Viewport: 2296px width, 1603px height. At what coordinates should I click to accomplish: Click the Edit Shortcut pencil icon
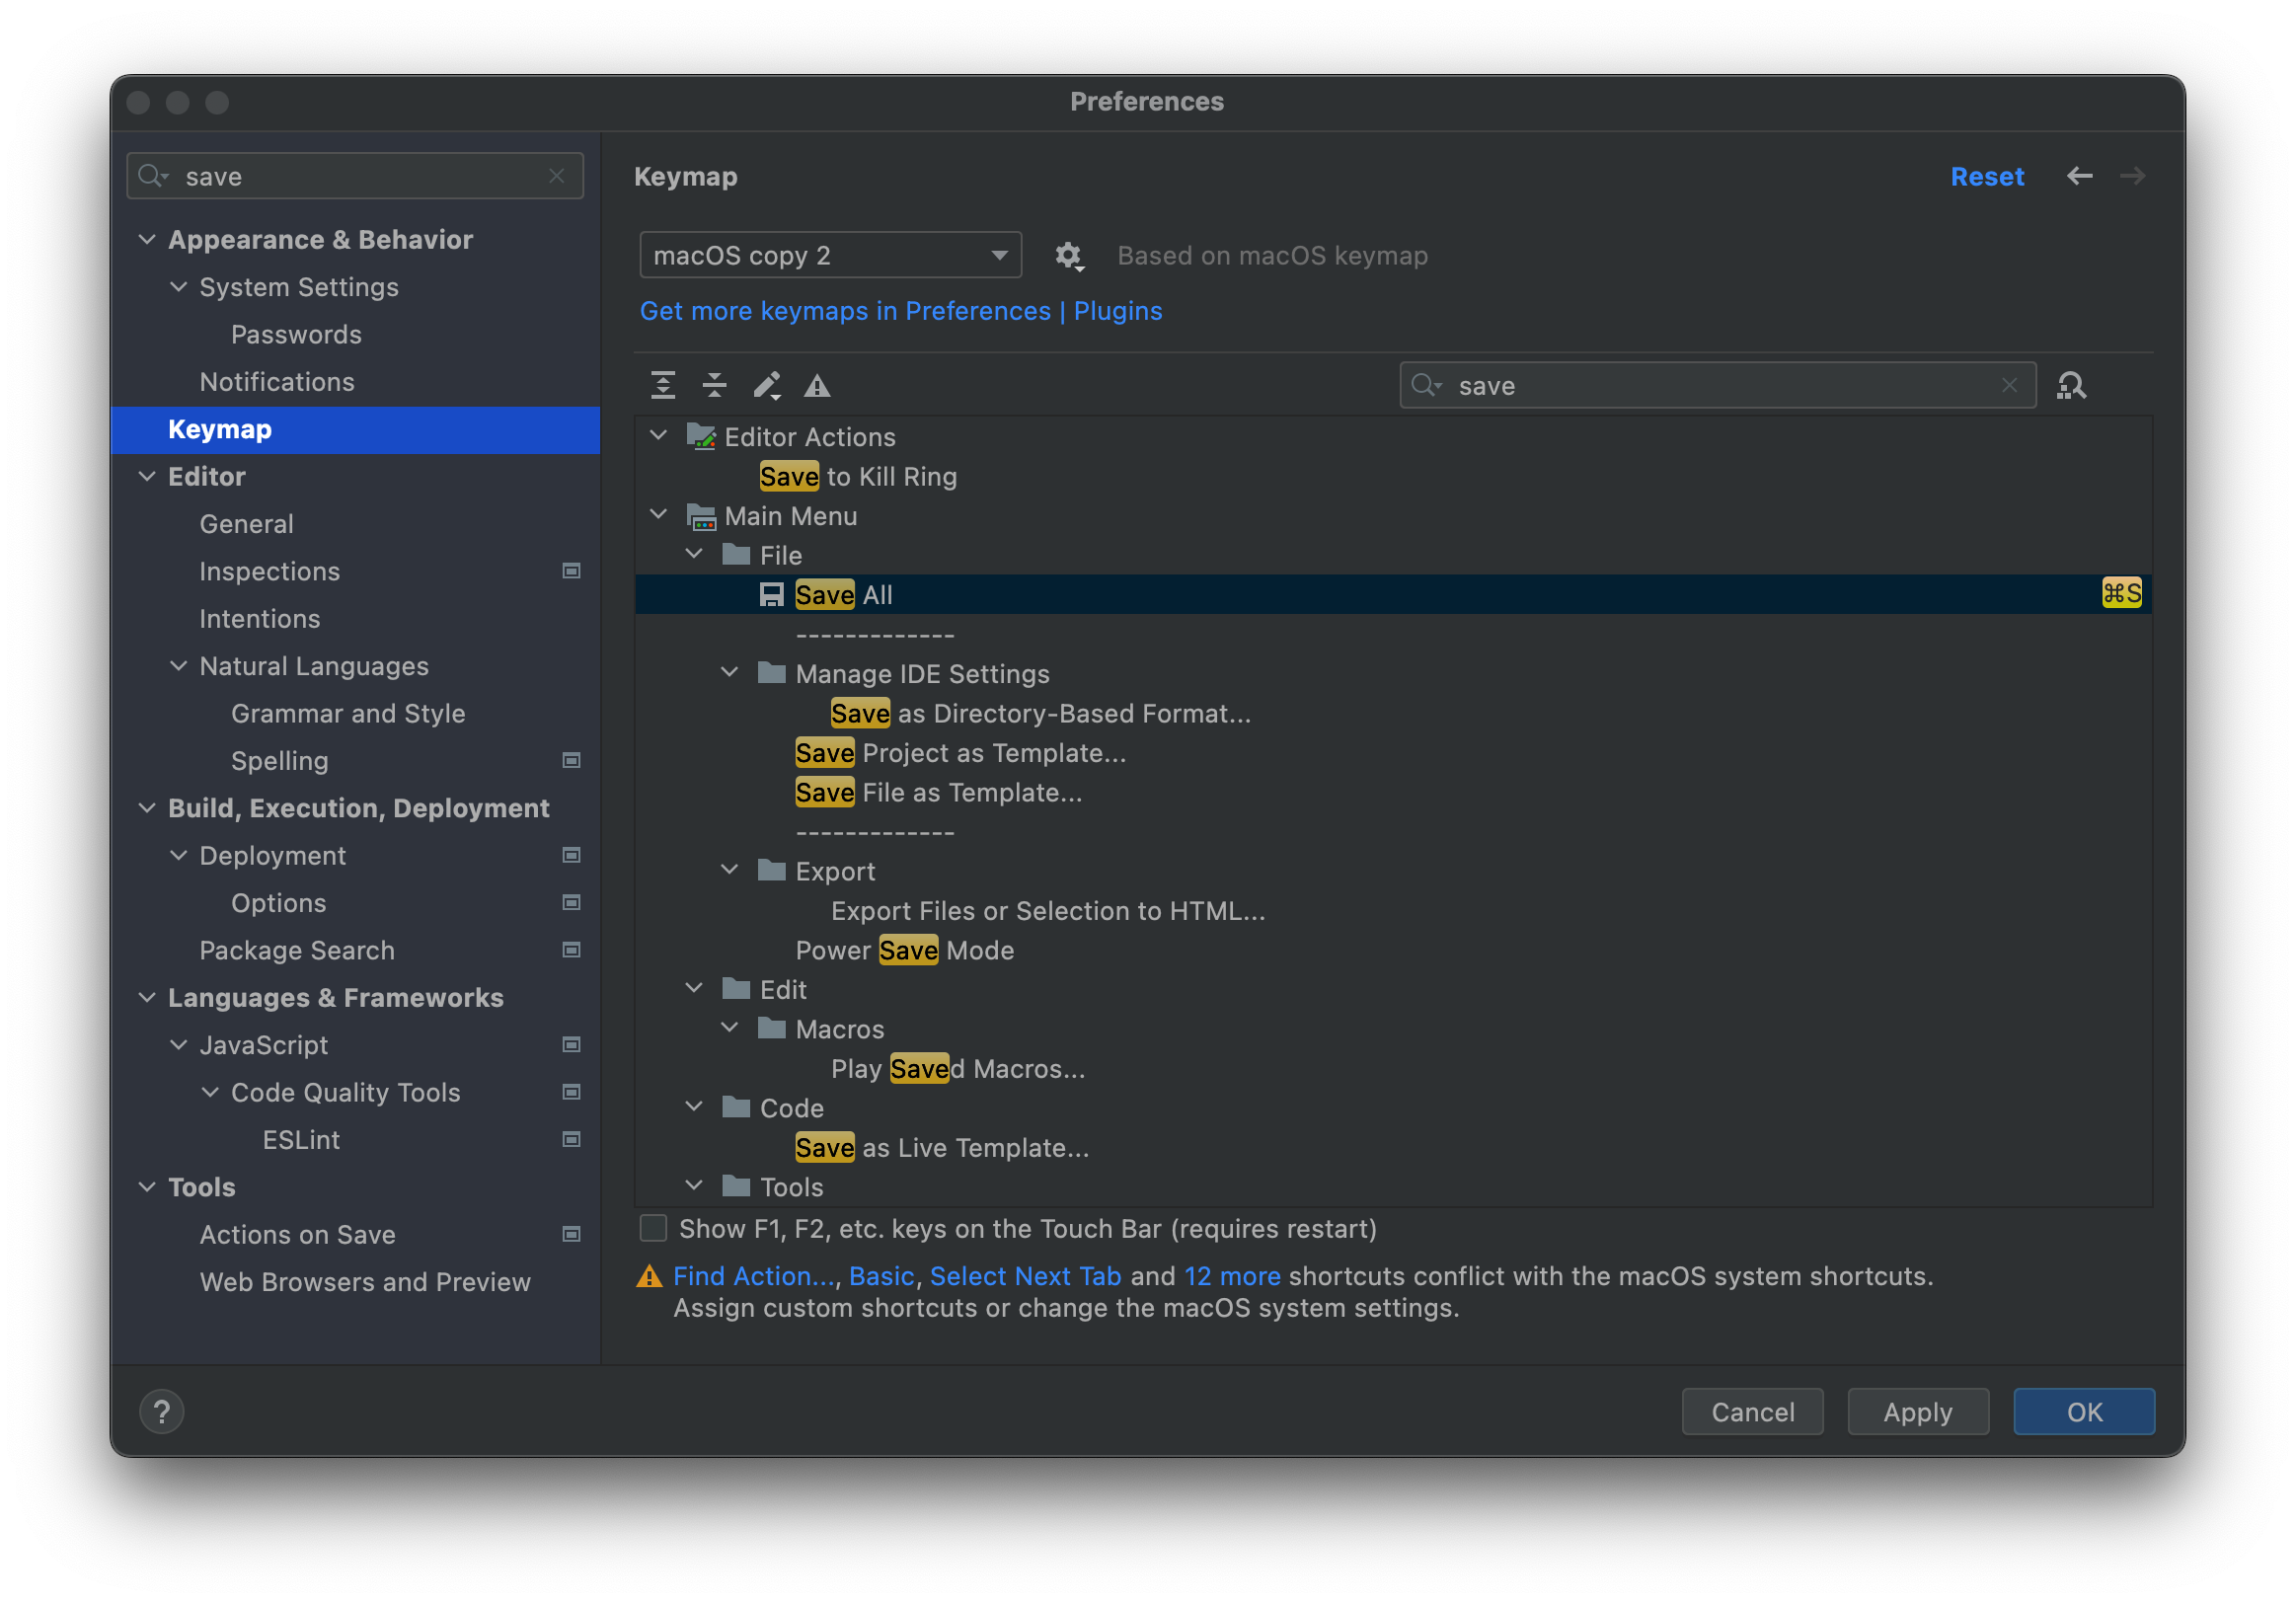(767, 385)
